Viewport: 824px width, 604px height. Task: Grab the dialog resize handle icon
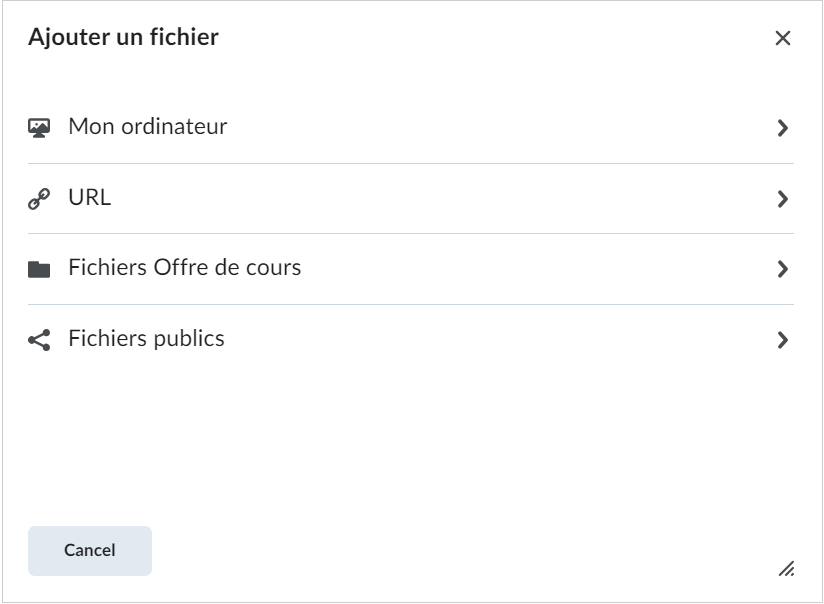[786, 569]
